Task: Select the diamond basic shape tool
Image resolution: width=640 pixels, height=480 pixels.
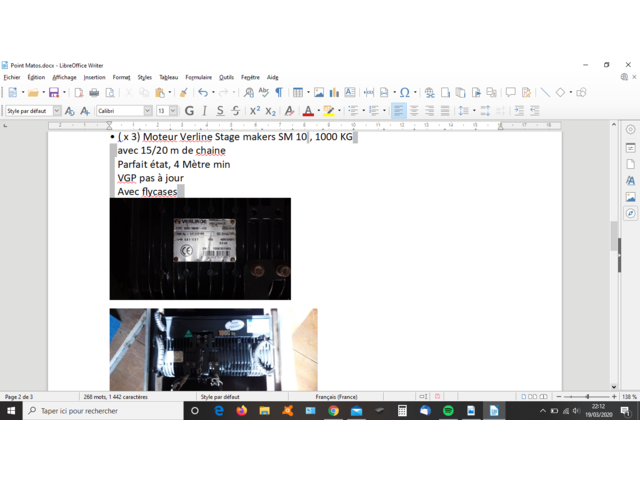Action: tap(560, 93)
